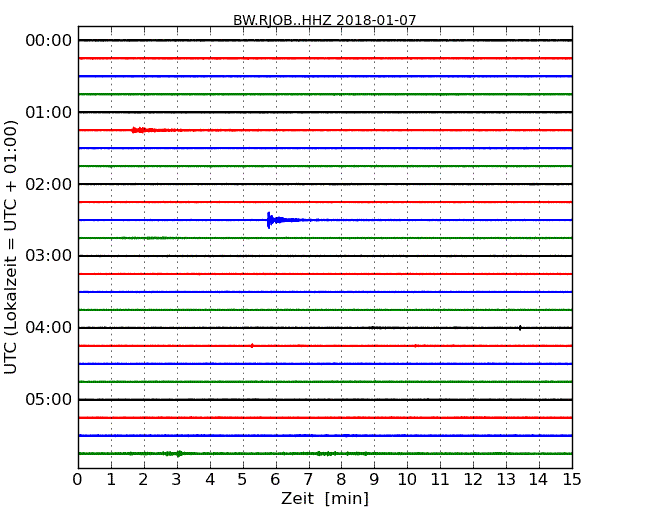Click the x-axis tick label 2

(x=144, y=480)
